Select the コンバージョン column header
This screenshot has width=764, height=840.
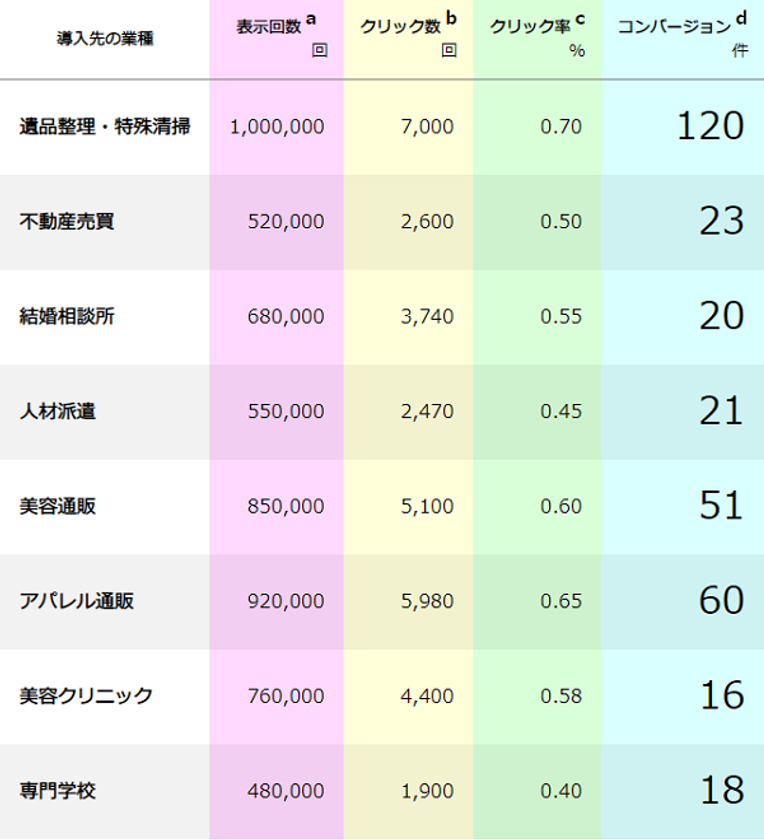pos(673,26)
